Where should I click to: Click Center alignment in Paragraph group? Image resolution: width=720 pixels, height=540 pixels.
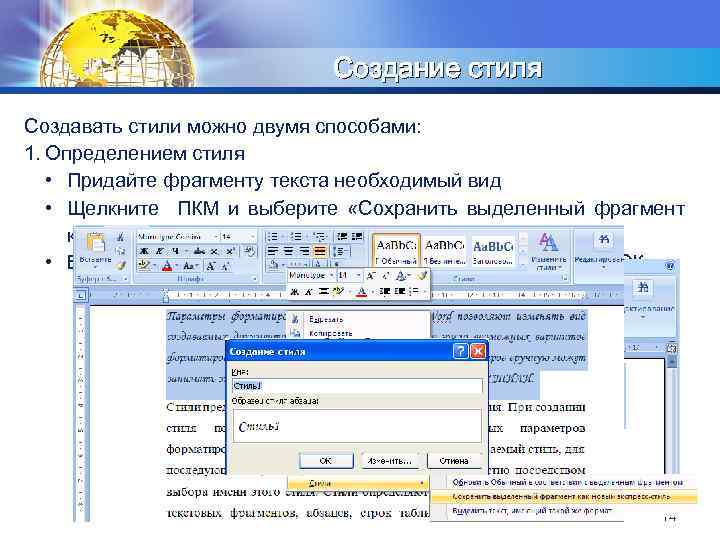tap(288, 251)
